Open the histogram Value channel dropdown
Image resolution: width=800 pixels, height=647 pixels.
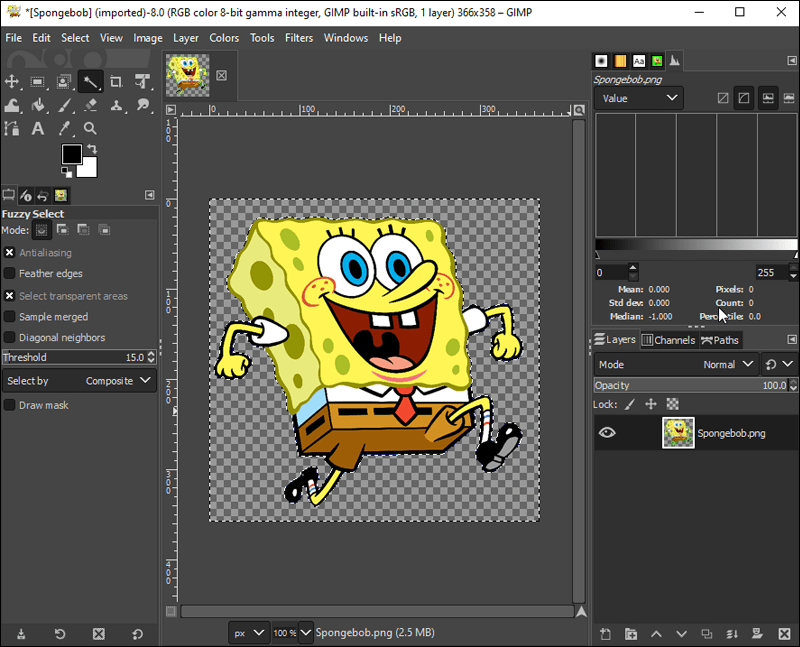639,98
